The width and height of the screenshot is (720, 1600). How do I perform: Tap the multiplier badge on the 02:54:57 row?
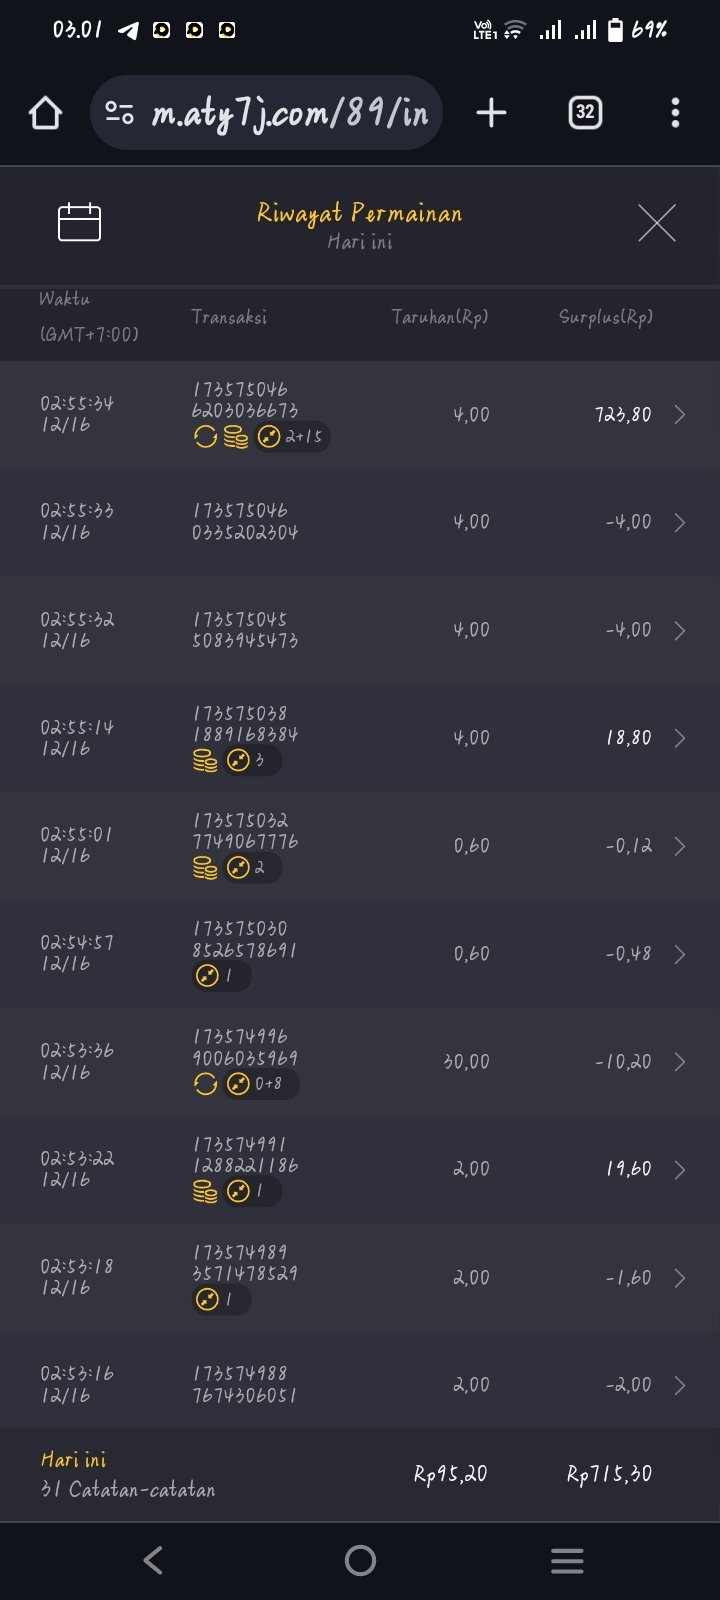220,976
